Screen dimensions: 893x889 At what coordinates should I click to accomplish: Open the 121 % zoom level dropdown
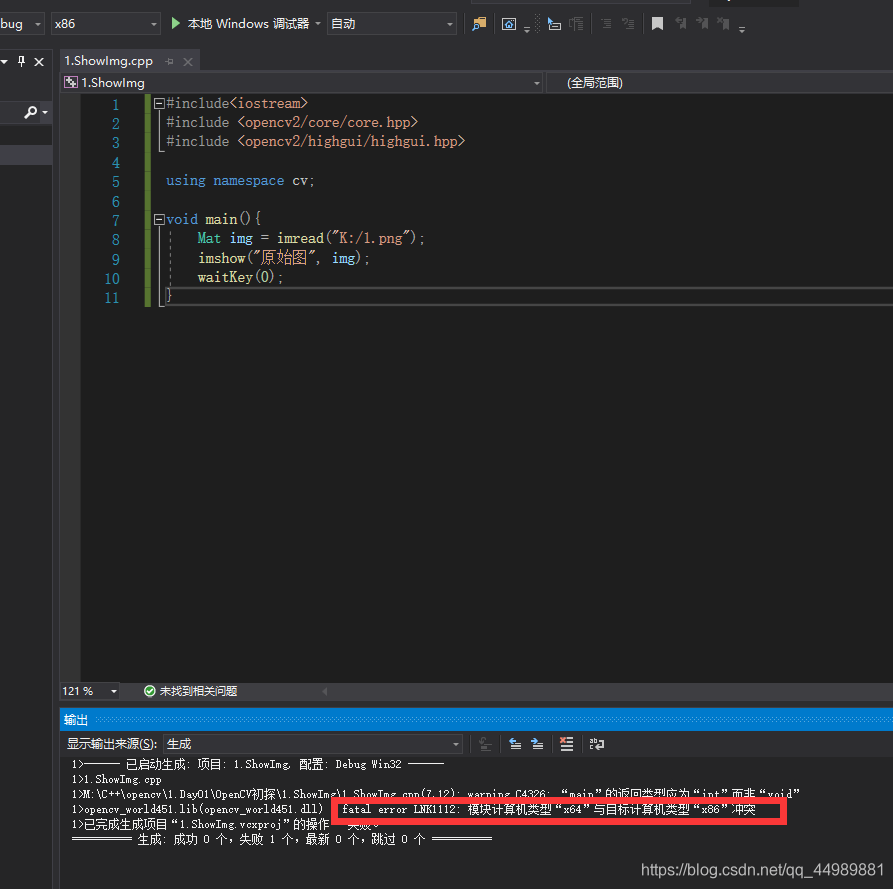pyautogui.click(x=90, y=691)
